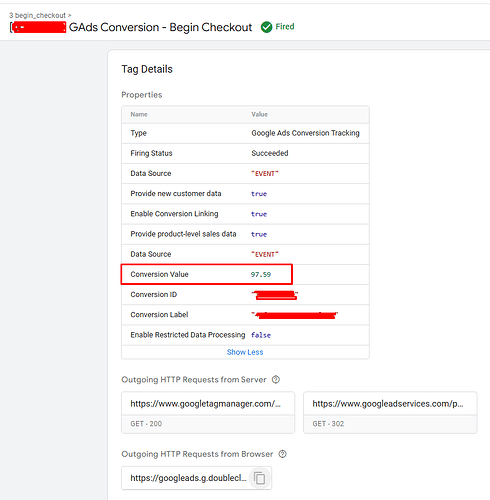The height and width of the screenshot is (500, 490).
Task: Click the Outgoing HTTP Requests from Server heading
Action: 194,380
